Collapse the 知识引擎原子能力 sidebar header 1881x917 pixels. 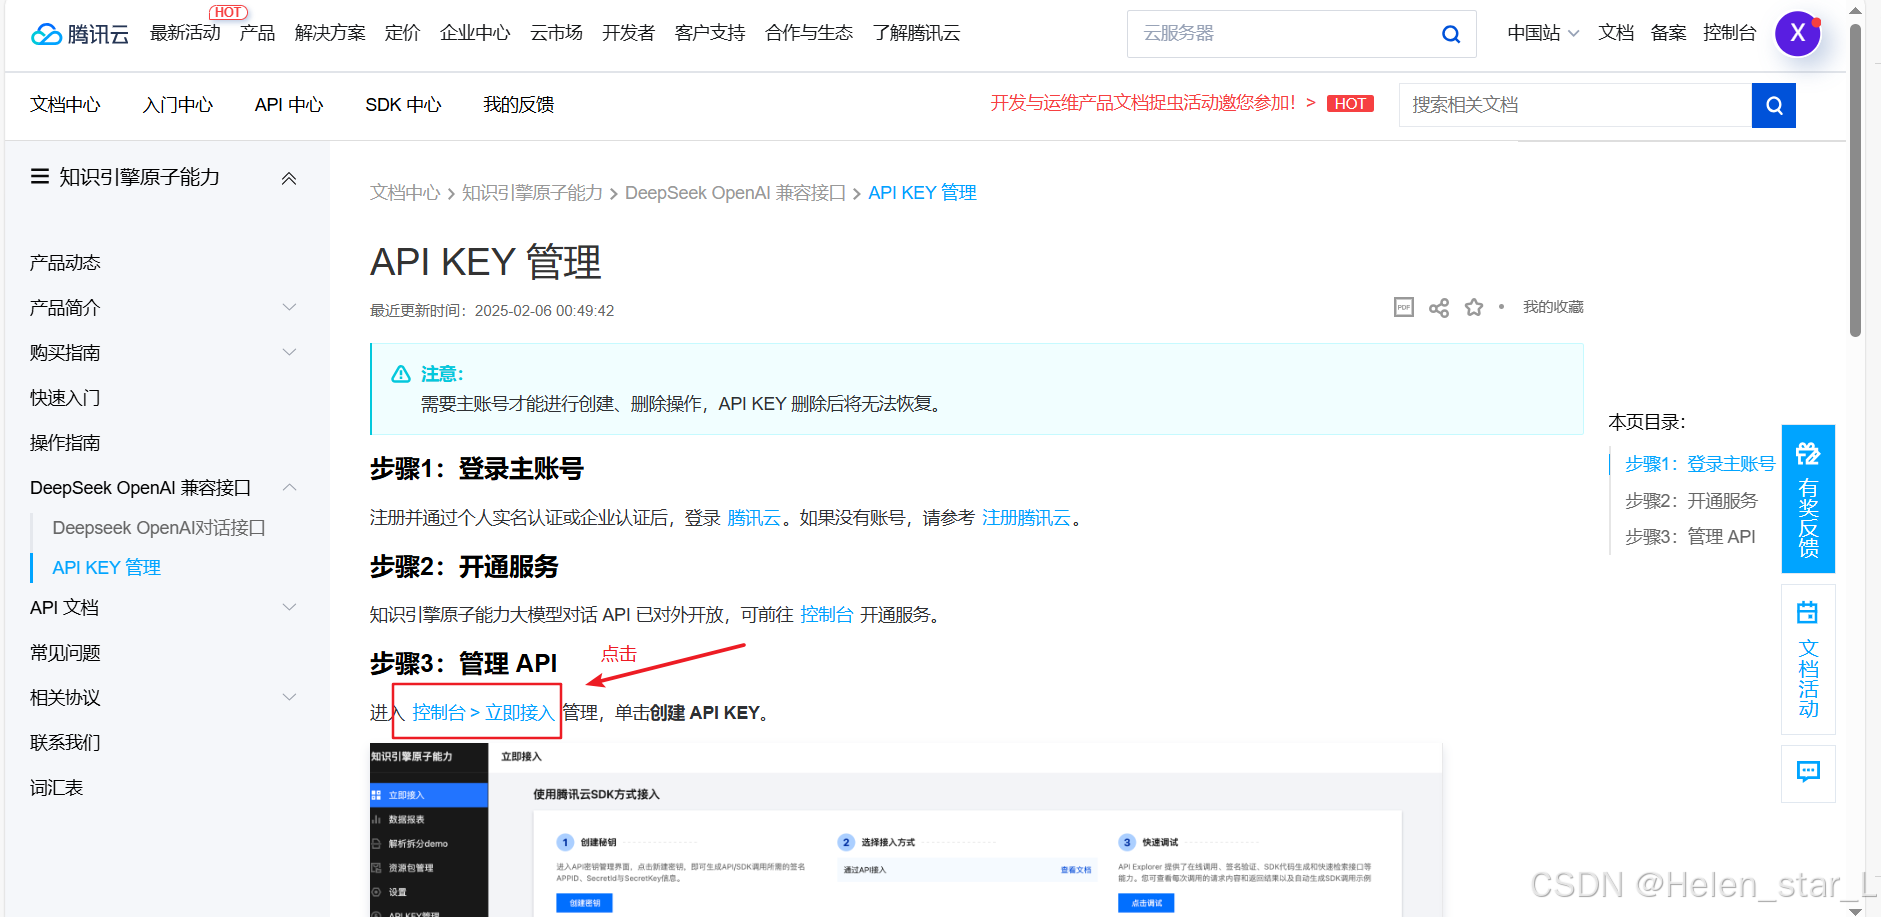[289, 178]
